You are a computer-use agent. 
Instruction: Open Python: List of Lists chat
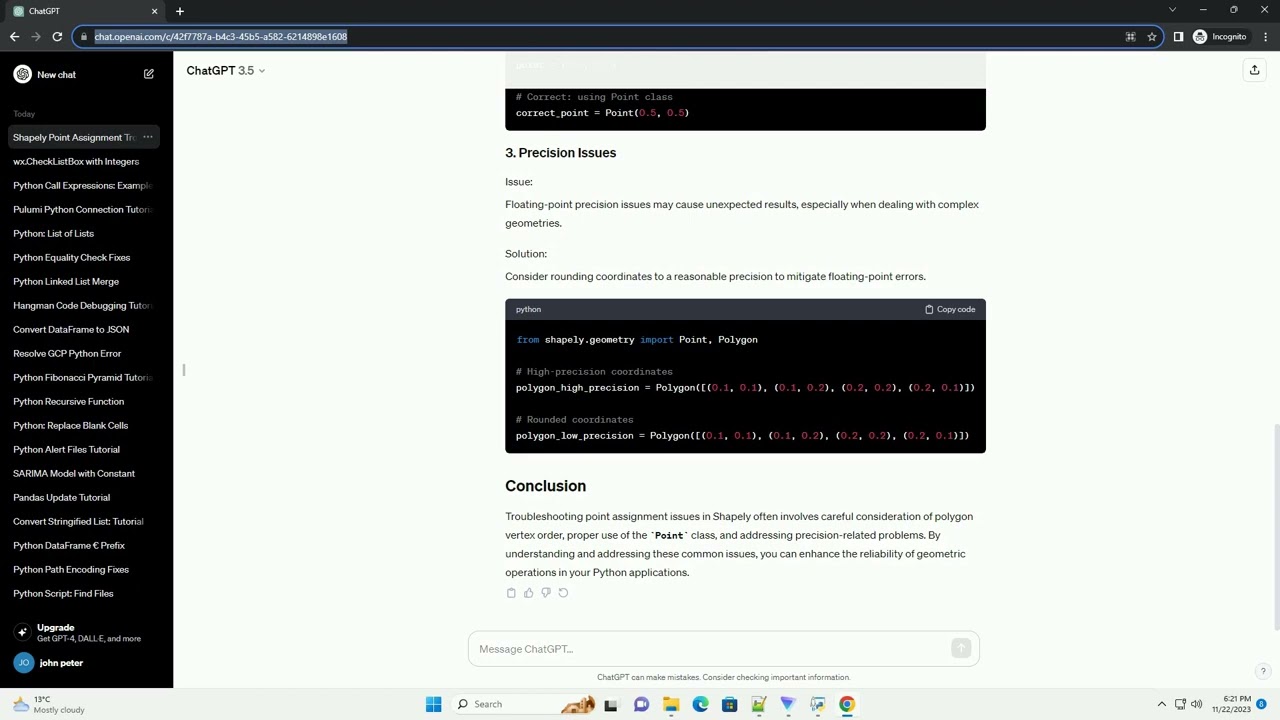(86, 233)
